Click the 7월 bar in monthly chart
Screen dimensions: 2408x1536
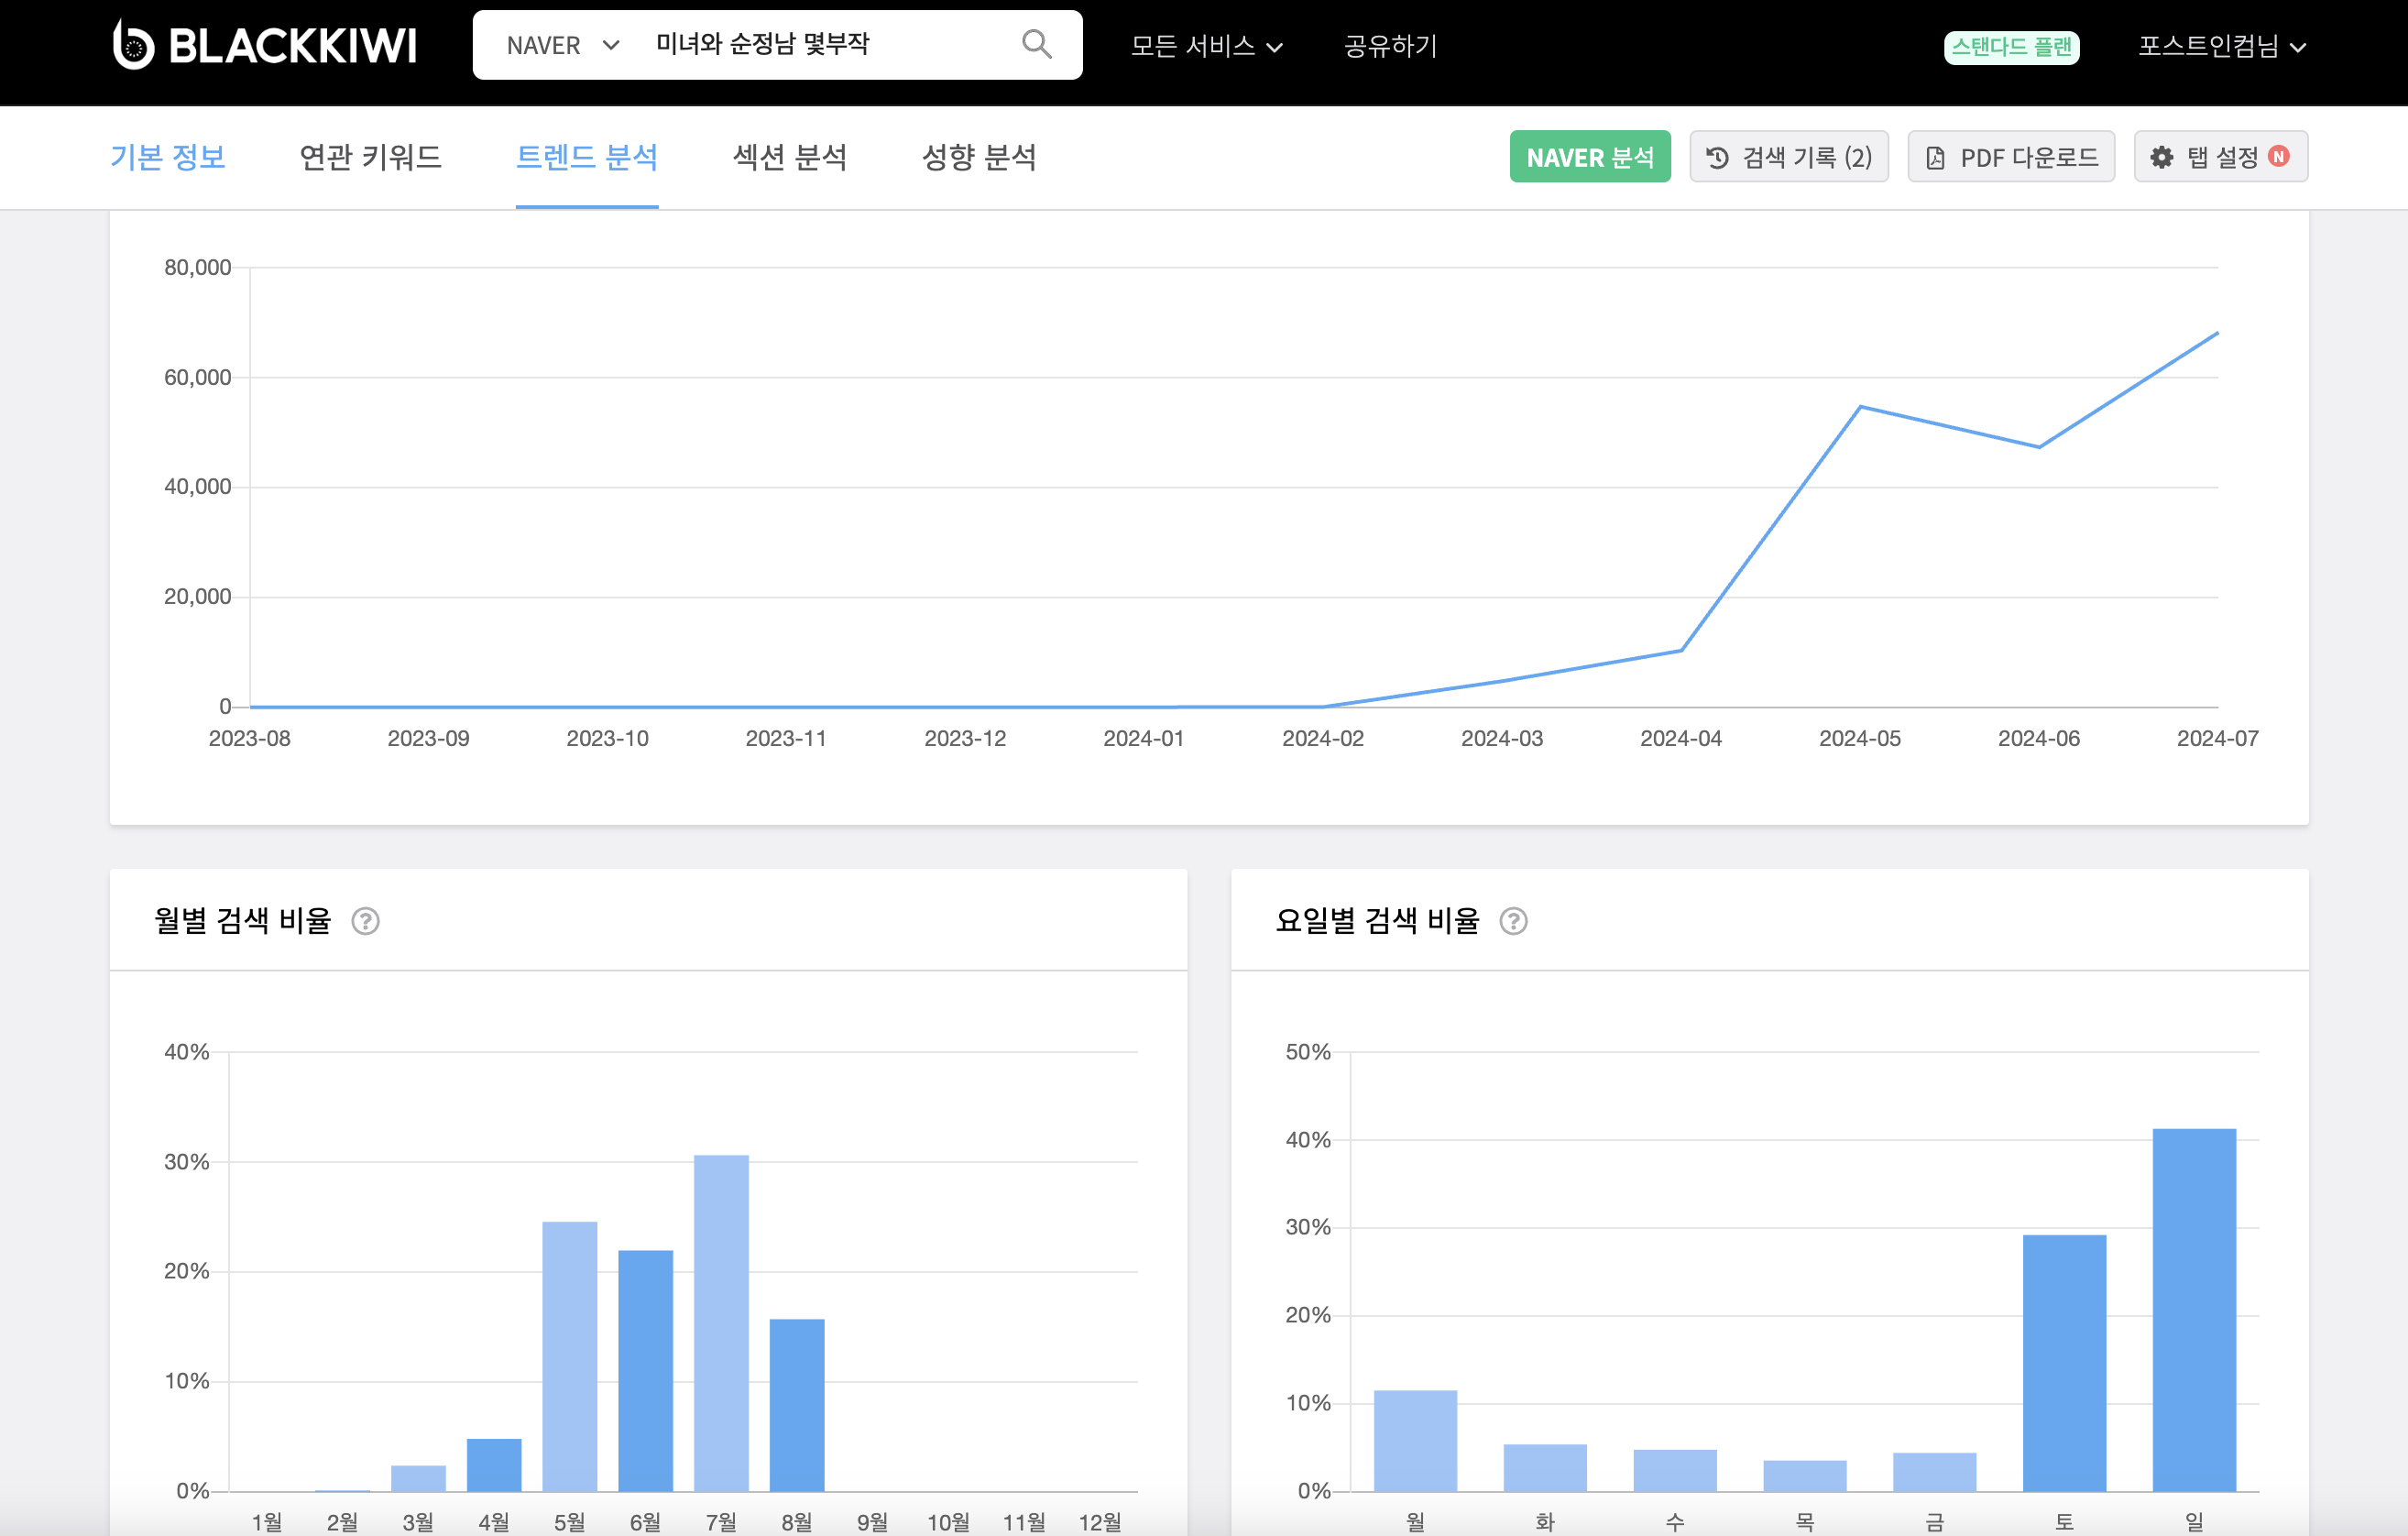721,1322
